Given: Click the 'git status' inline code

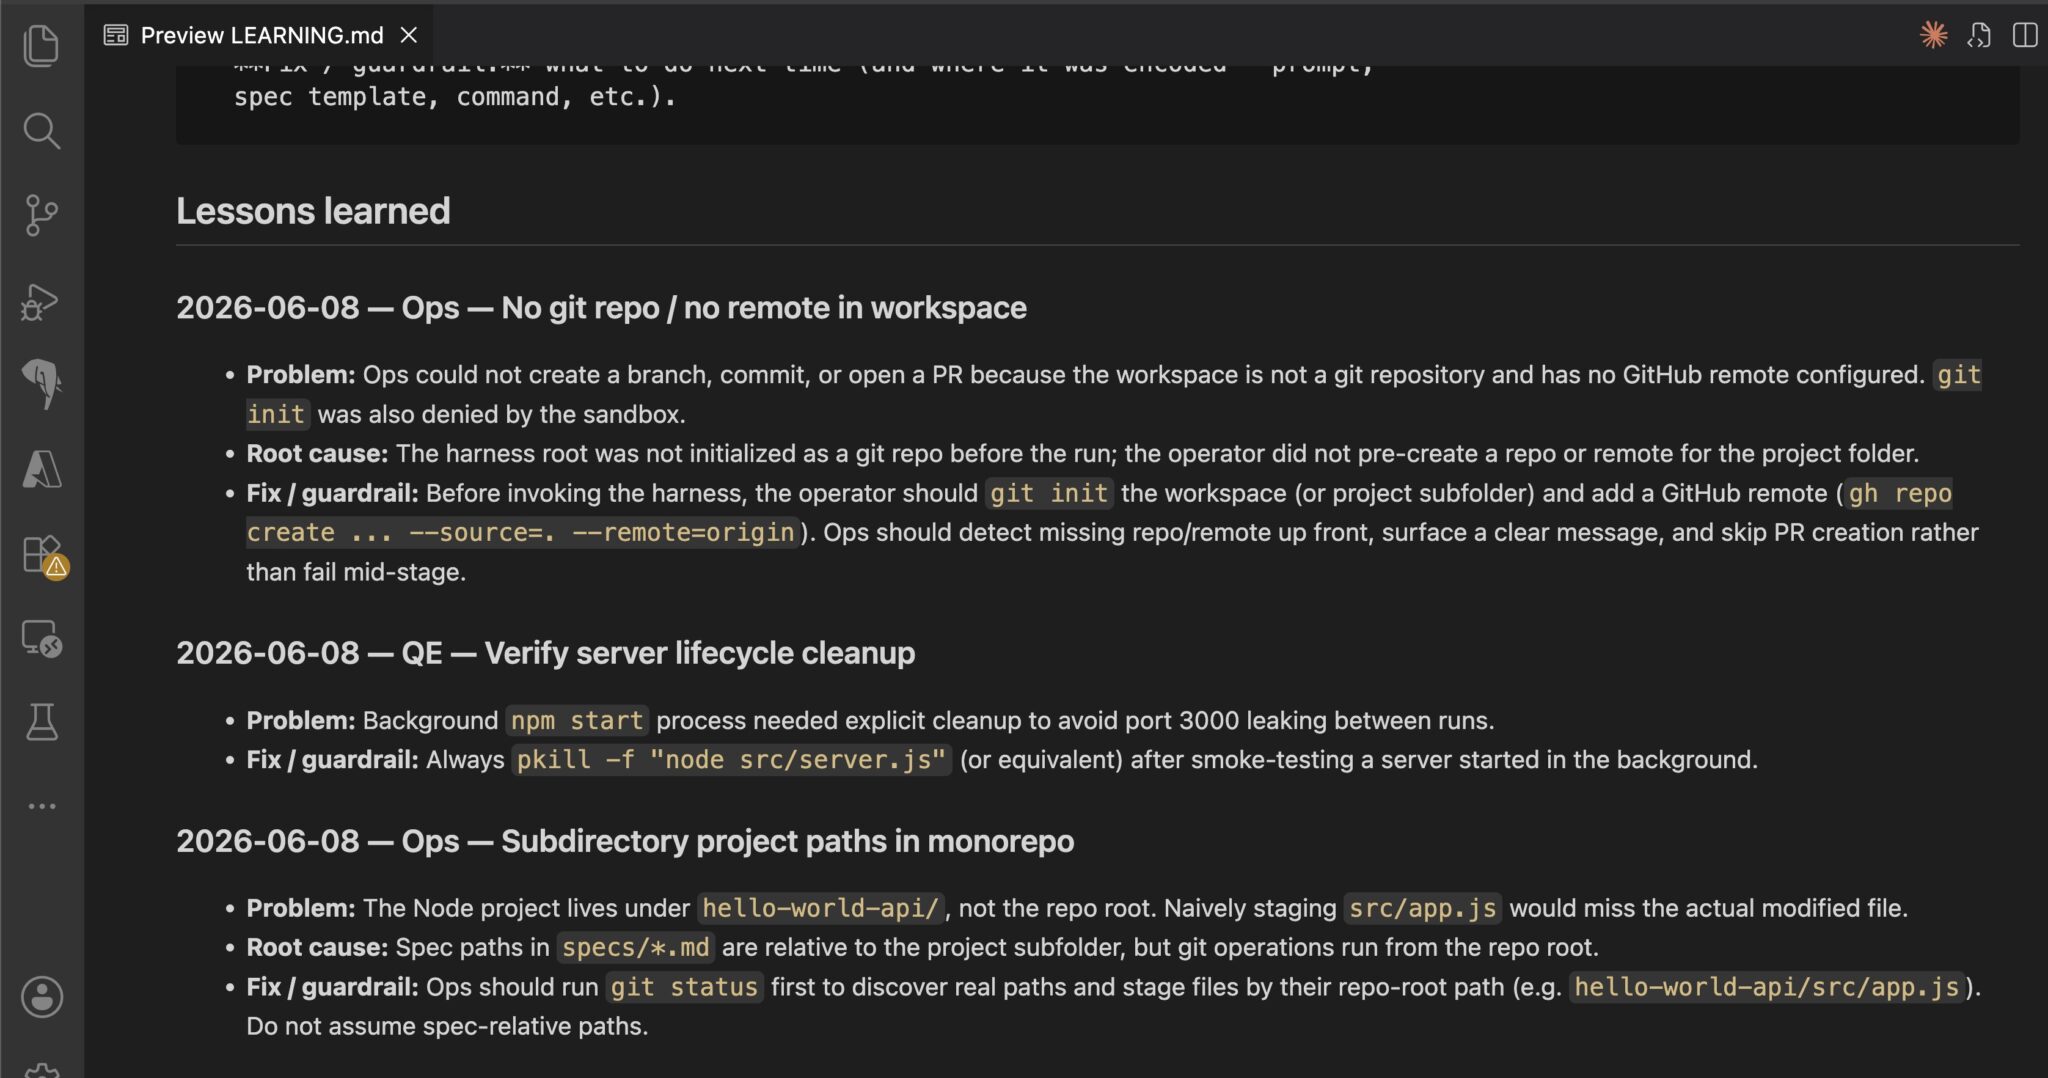Looking at the screenshot, I should pyautogui.click(x=684, y=987).
